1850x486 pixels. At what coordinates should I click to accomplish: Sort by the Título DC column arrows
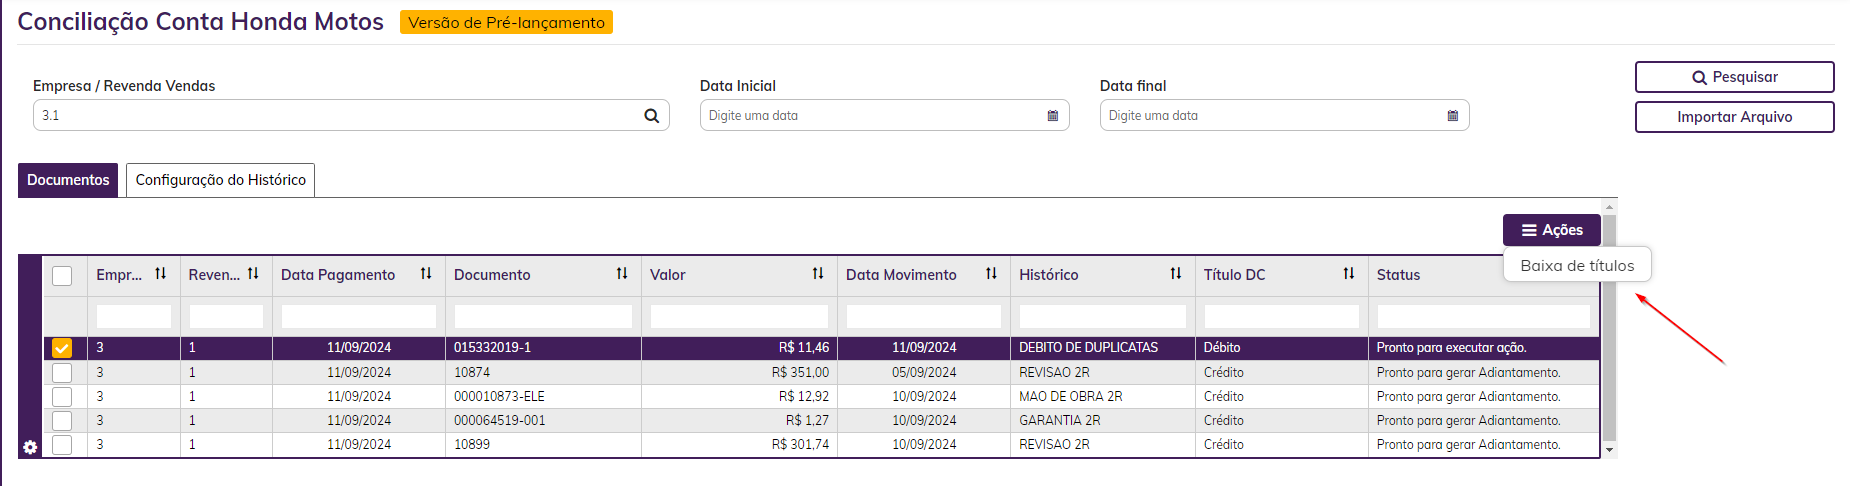click(1349, 274)
